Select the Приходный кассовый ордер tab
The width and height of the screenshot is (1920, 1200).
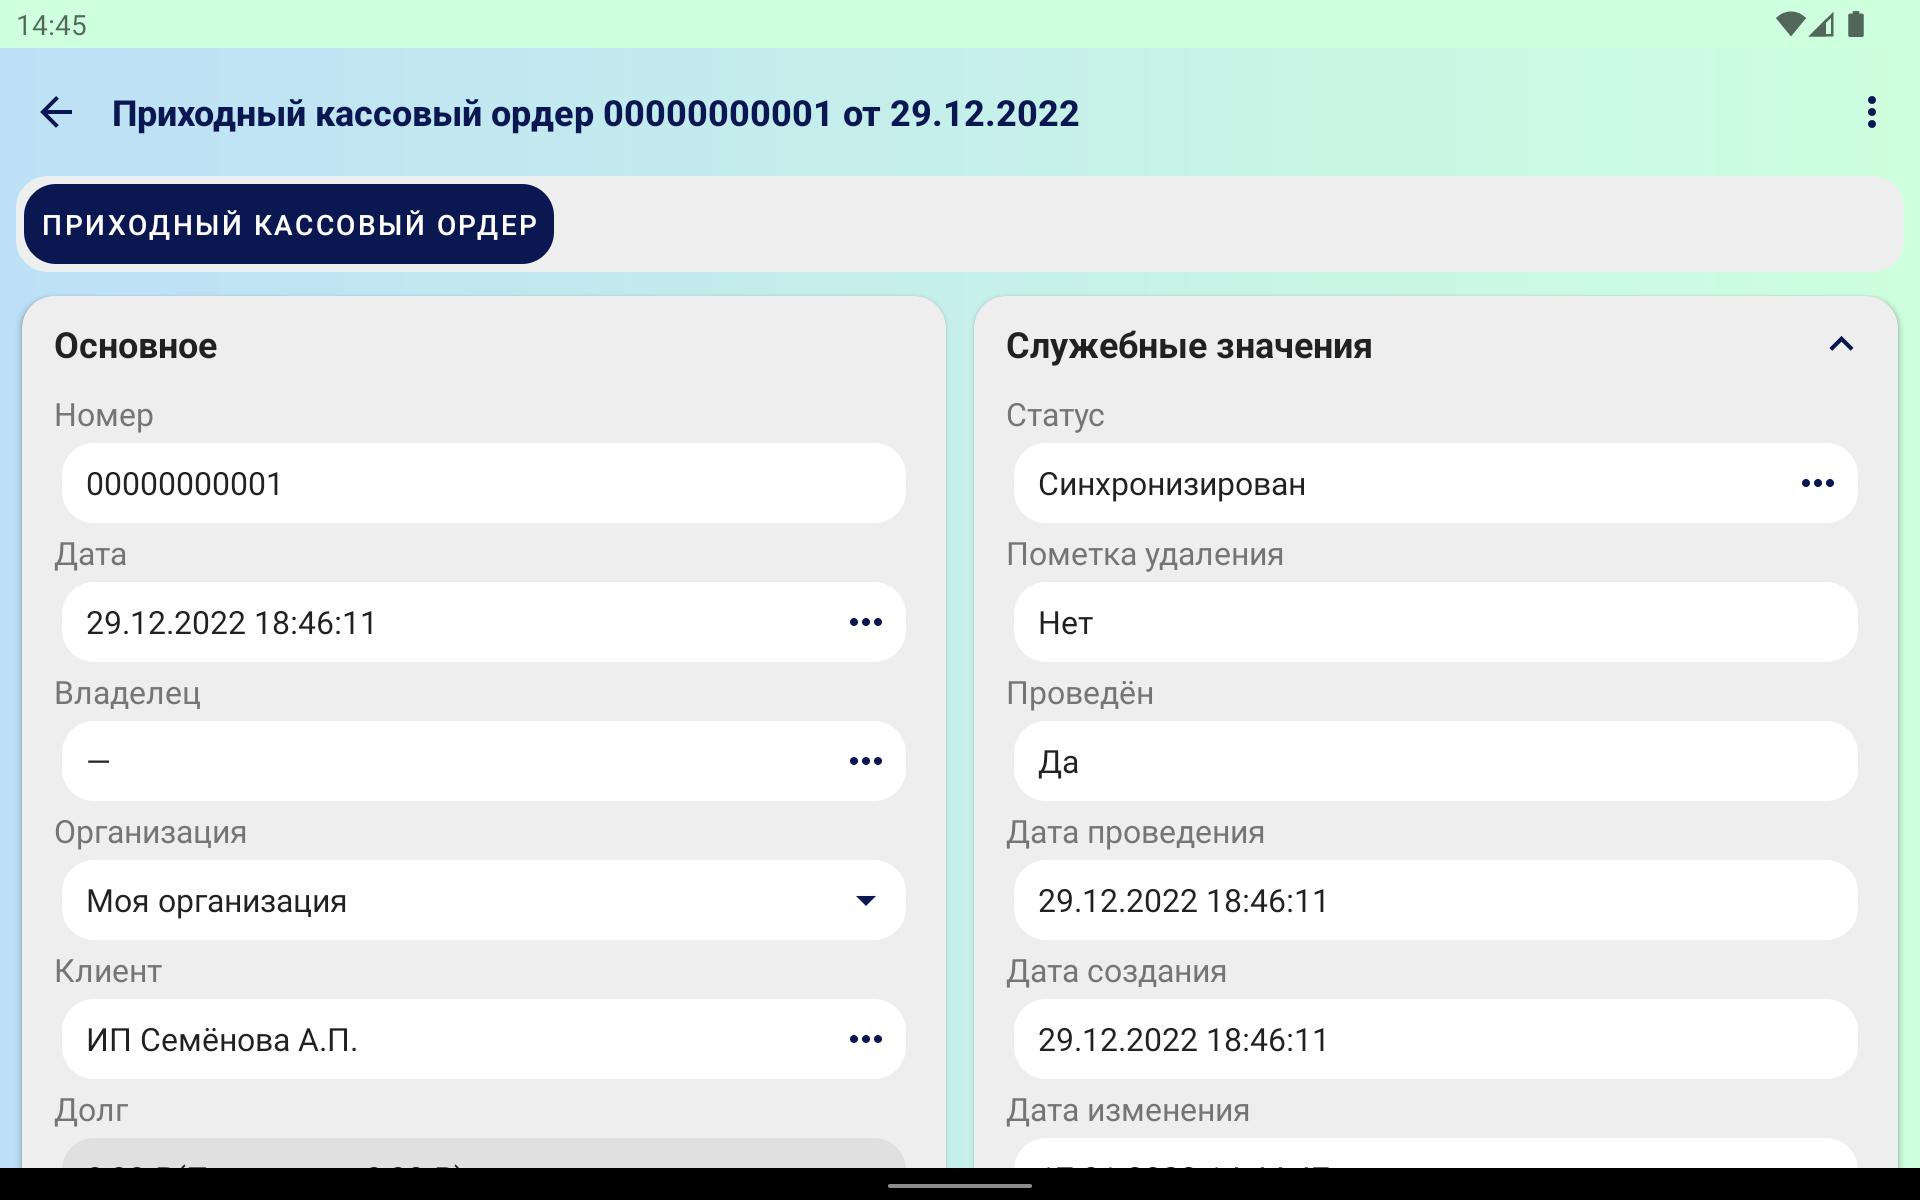[289, 224]
